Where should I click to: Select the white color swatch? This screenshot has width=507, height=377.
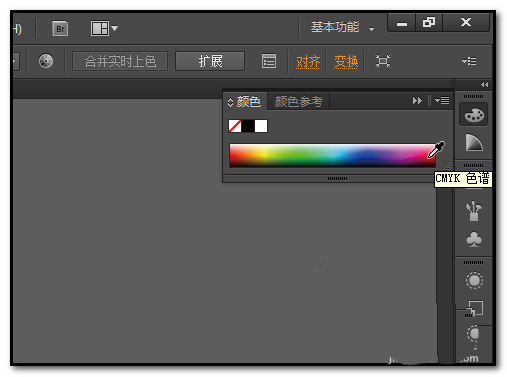point(261,126)
